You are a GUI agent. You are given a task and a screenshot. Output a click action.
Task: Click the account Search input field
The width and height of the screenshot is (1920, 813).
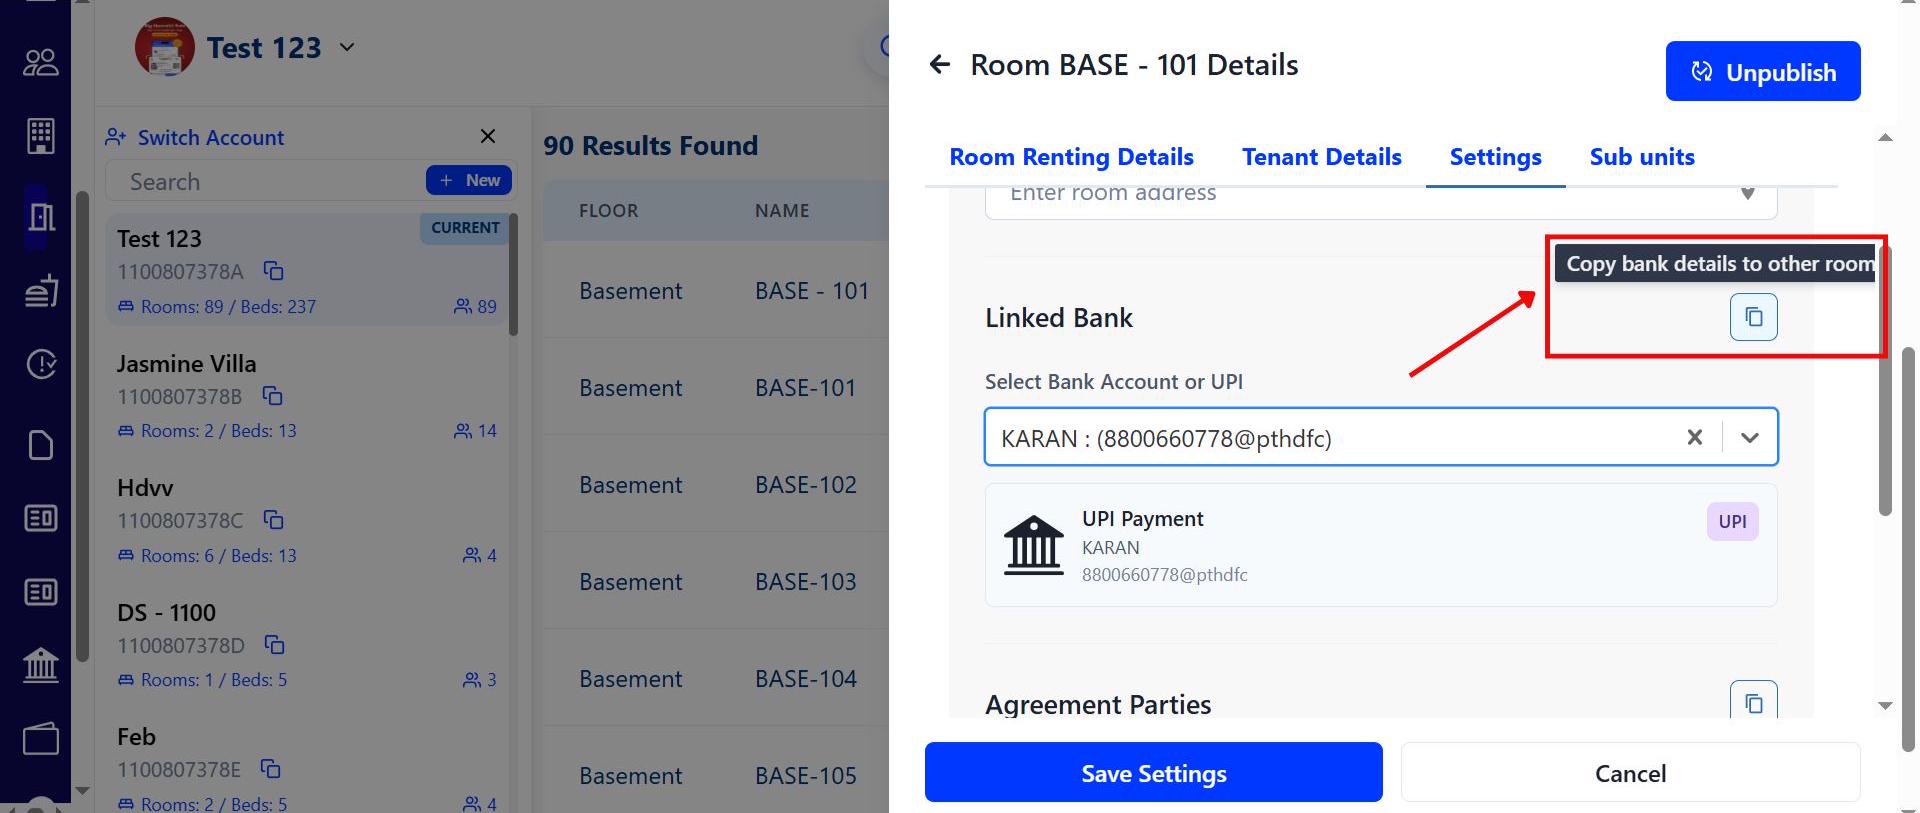270,182
